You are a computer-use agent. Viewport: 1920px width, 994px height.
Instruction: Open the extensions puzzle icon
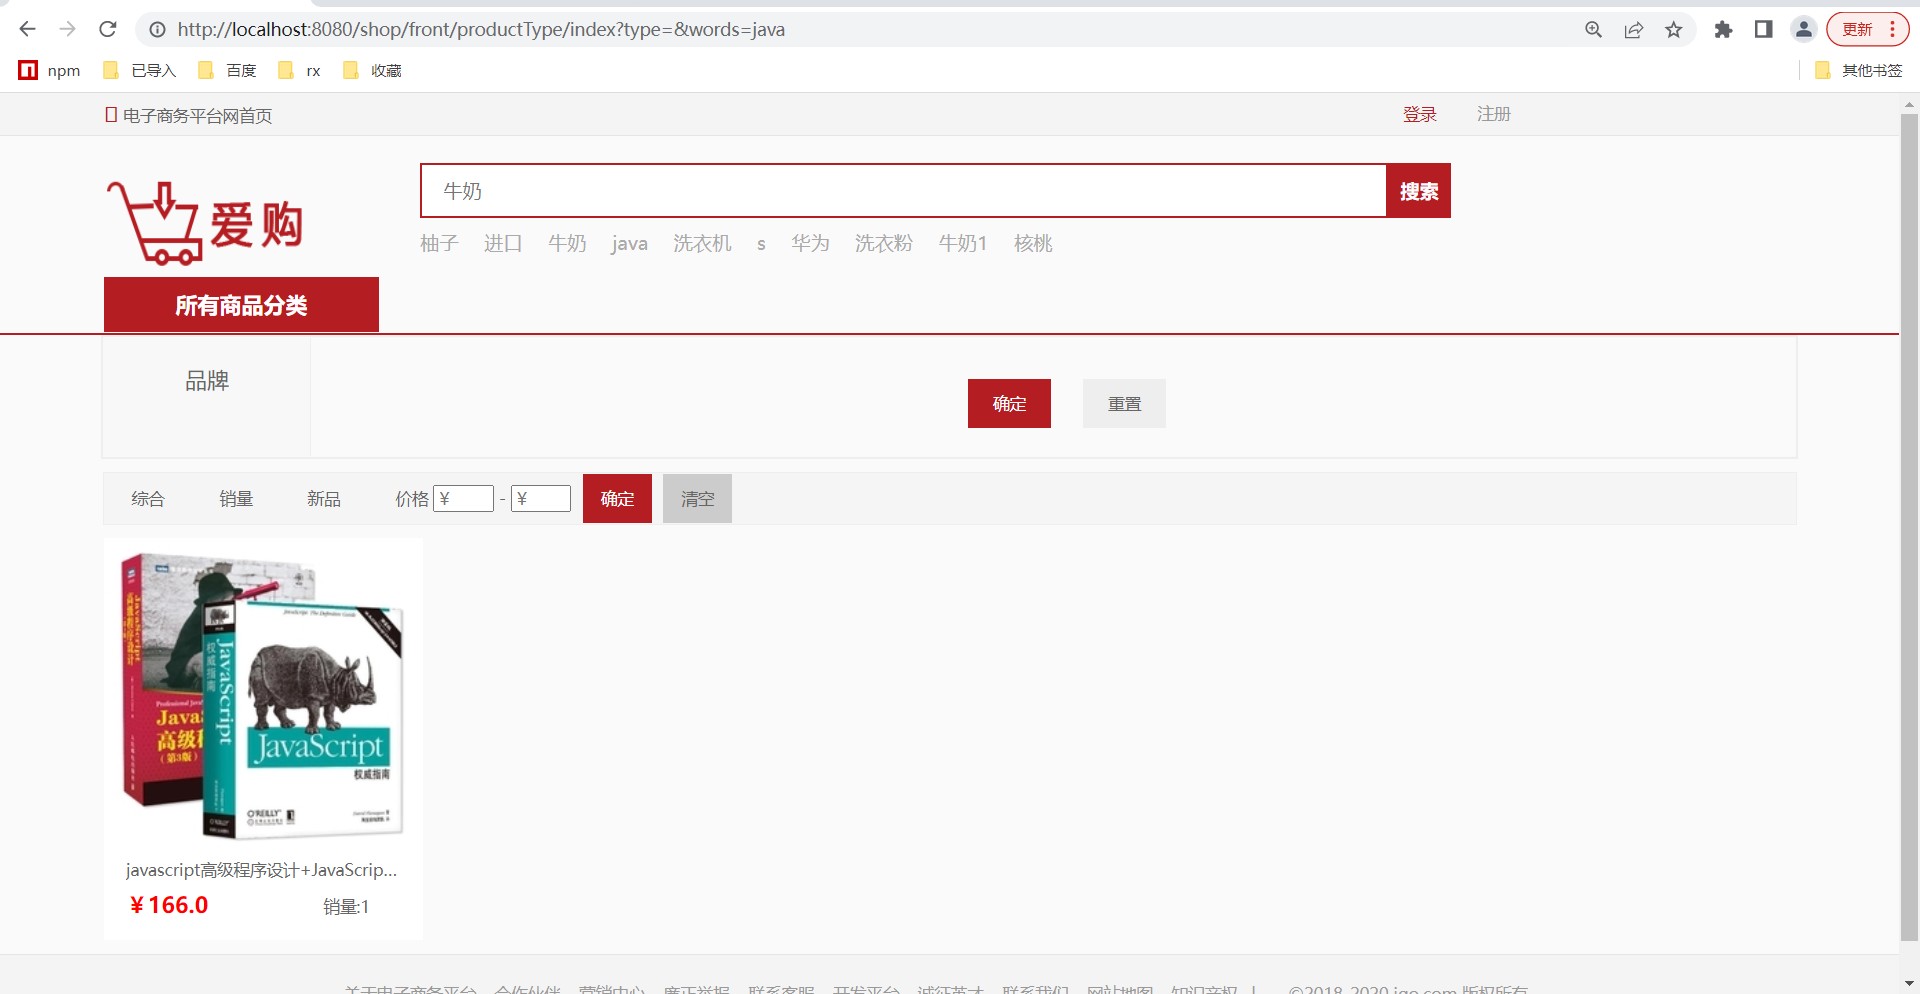pos(1723,30)
